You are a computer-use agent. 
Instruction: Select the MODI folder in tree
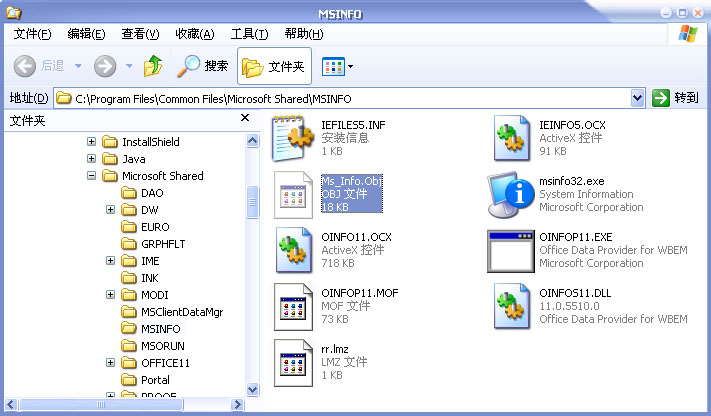(x=145, y=295)
